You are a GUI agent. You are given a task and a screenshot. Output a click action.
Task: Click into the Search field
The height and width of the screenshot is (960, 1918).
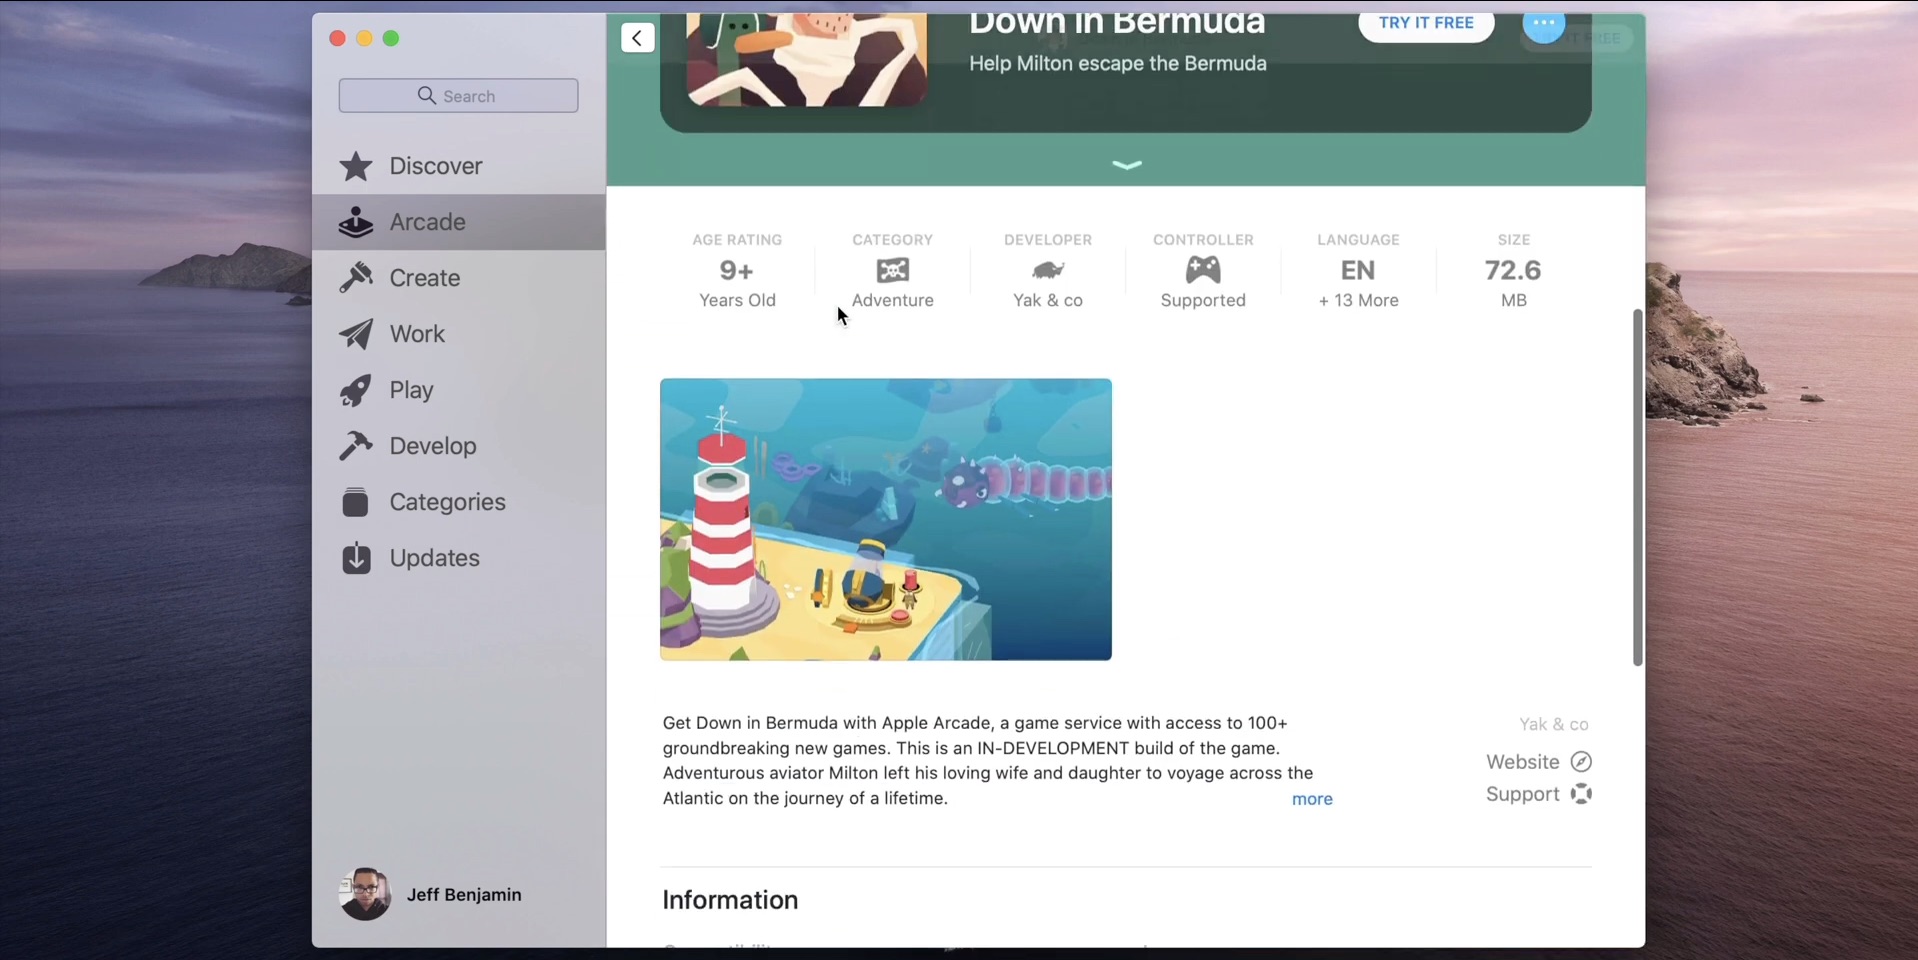(x=459, y=96)
